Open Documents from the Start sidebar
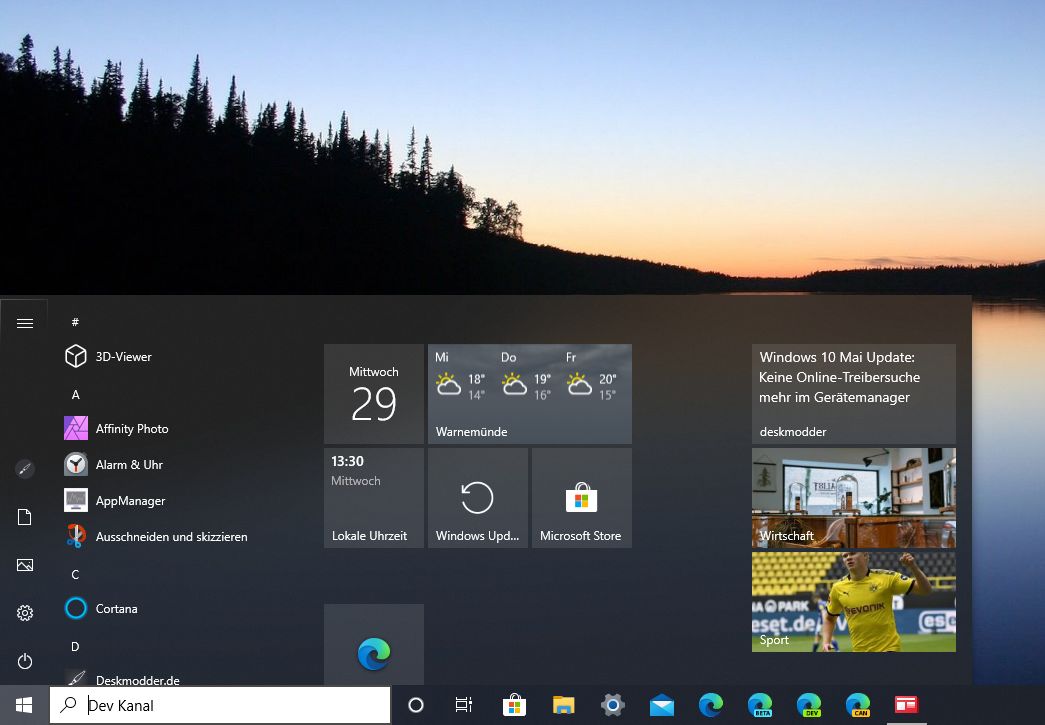 coord(25,517)
